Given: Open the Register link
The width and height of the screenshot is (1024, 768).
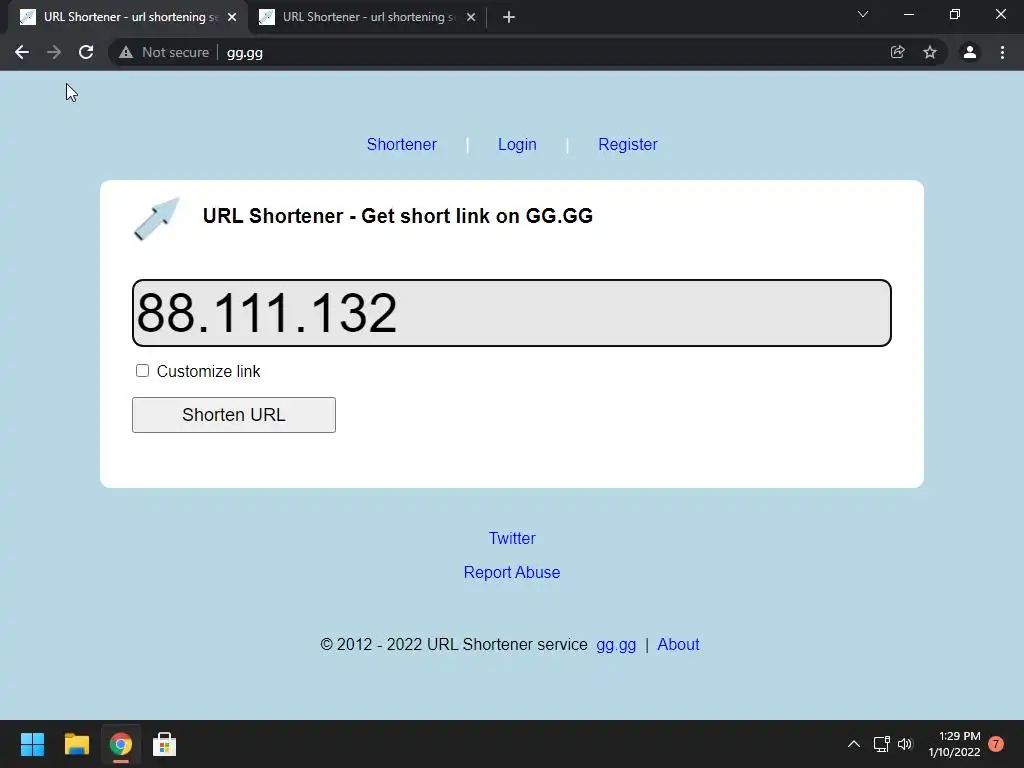Looking at the screenshot, I should [x=628, y=144].
